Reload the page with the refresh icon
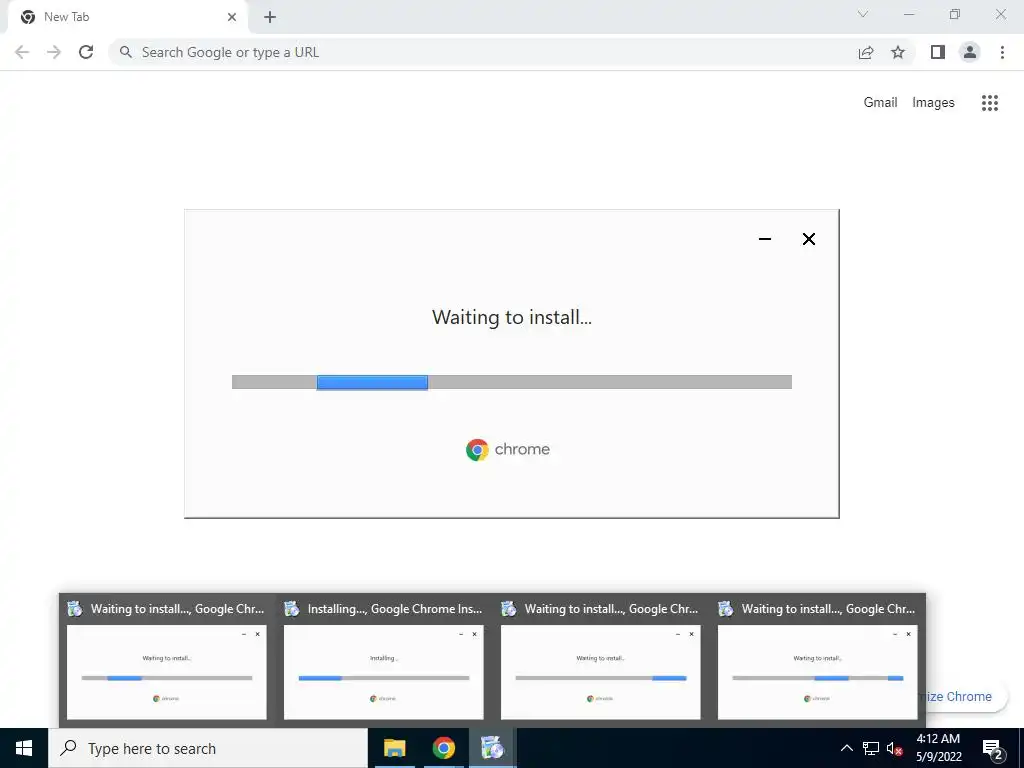Screen dimensions: 1024x768 tap(86, 52)
